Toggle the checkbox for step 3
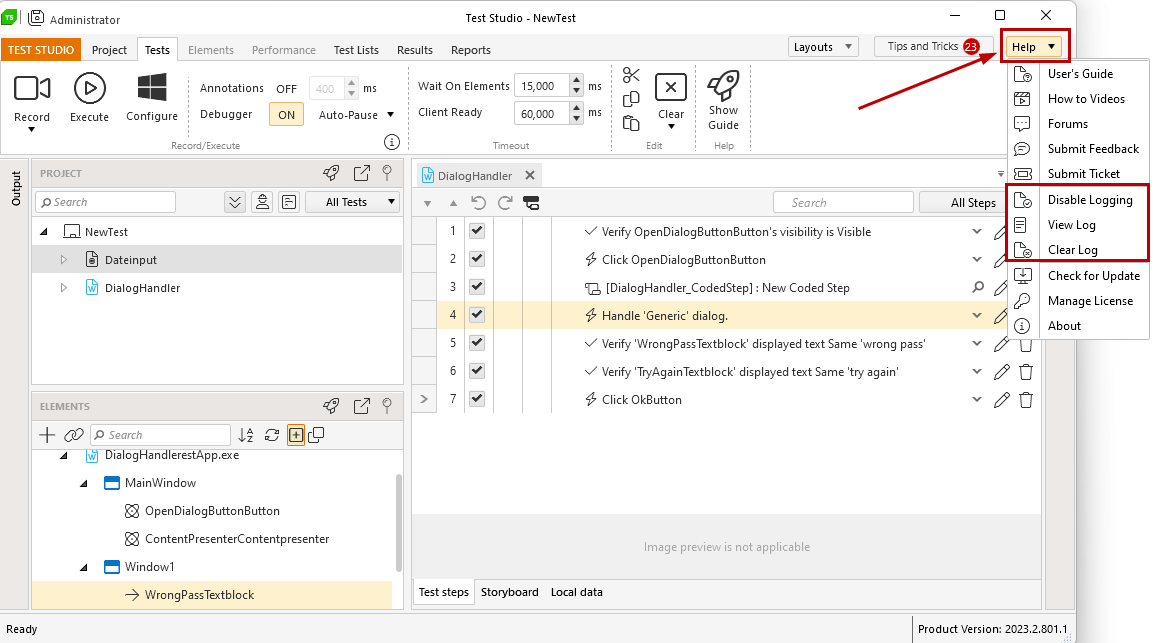The height and width of the screenshot is (643, 1156). point(477,287)
